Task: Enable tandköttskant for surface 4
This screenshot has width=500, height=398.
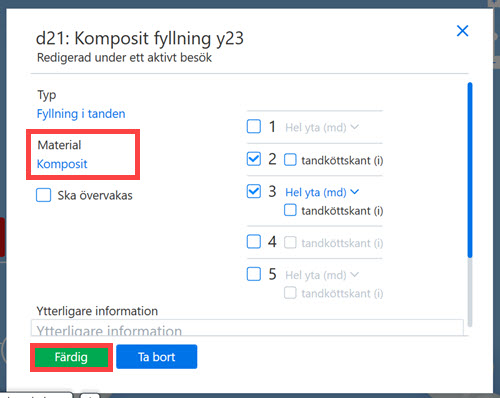Action: [x=290, y=243]
